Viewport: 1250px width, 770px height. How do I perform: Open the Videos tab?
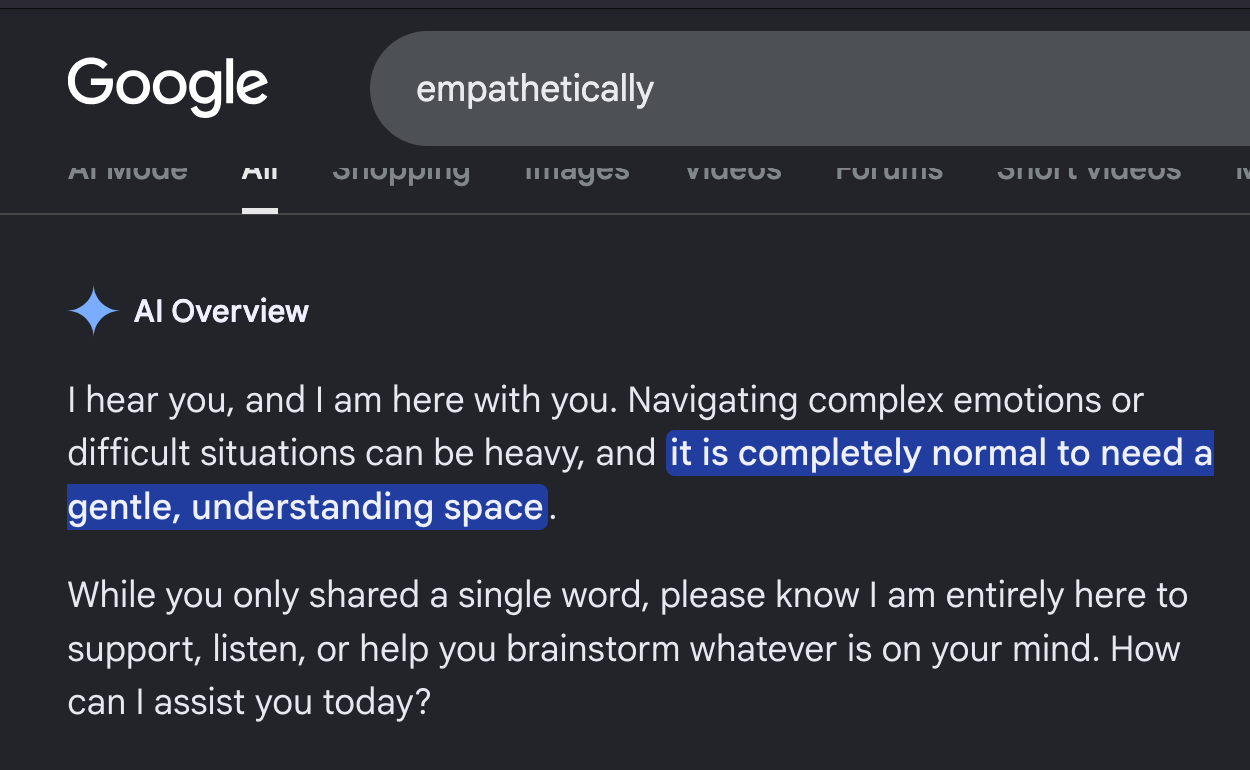733,171
